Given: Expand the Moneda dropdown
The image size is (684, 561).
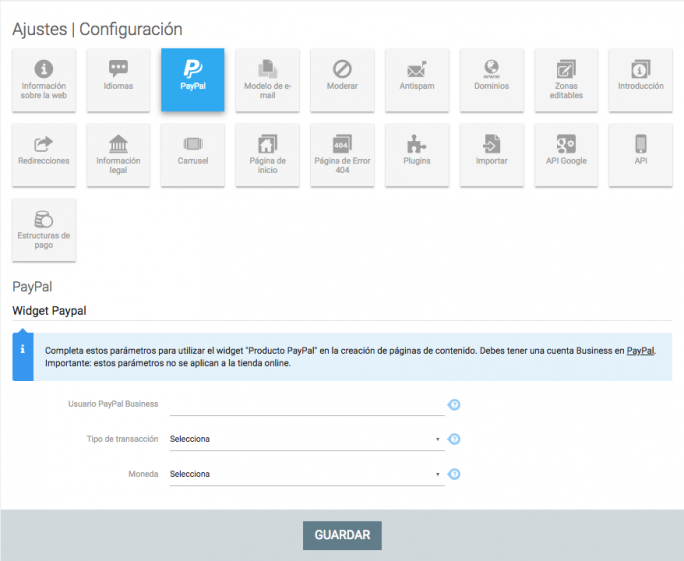Looking at the screenshot, I should 307,474.
